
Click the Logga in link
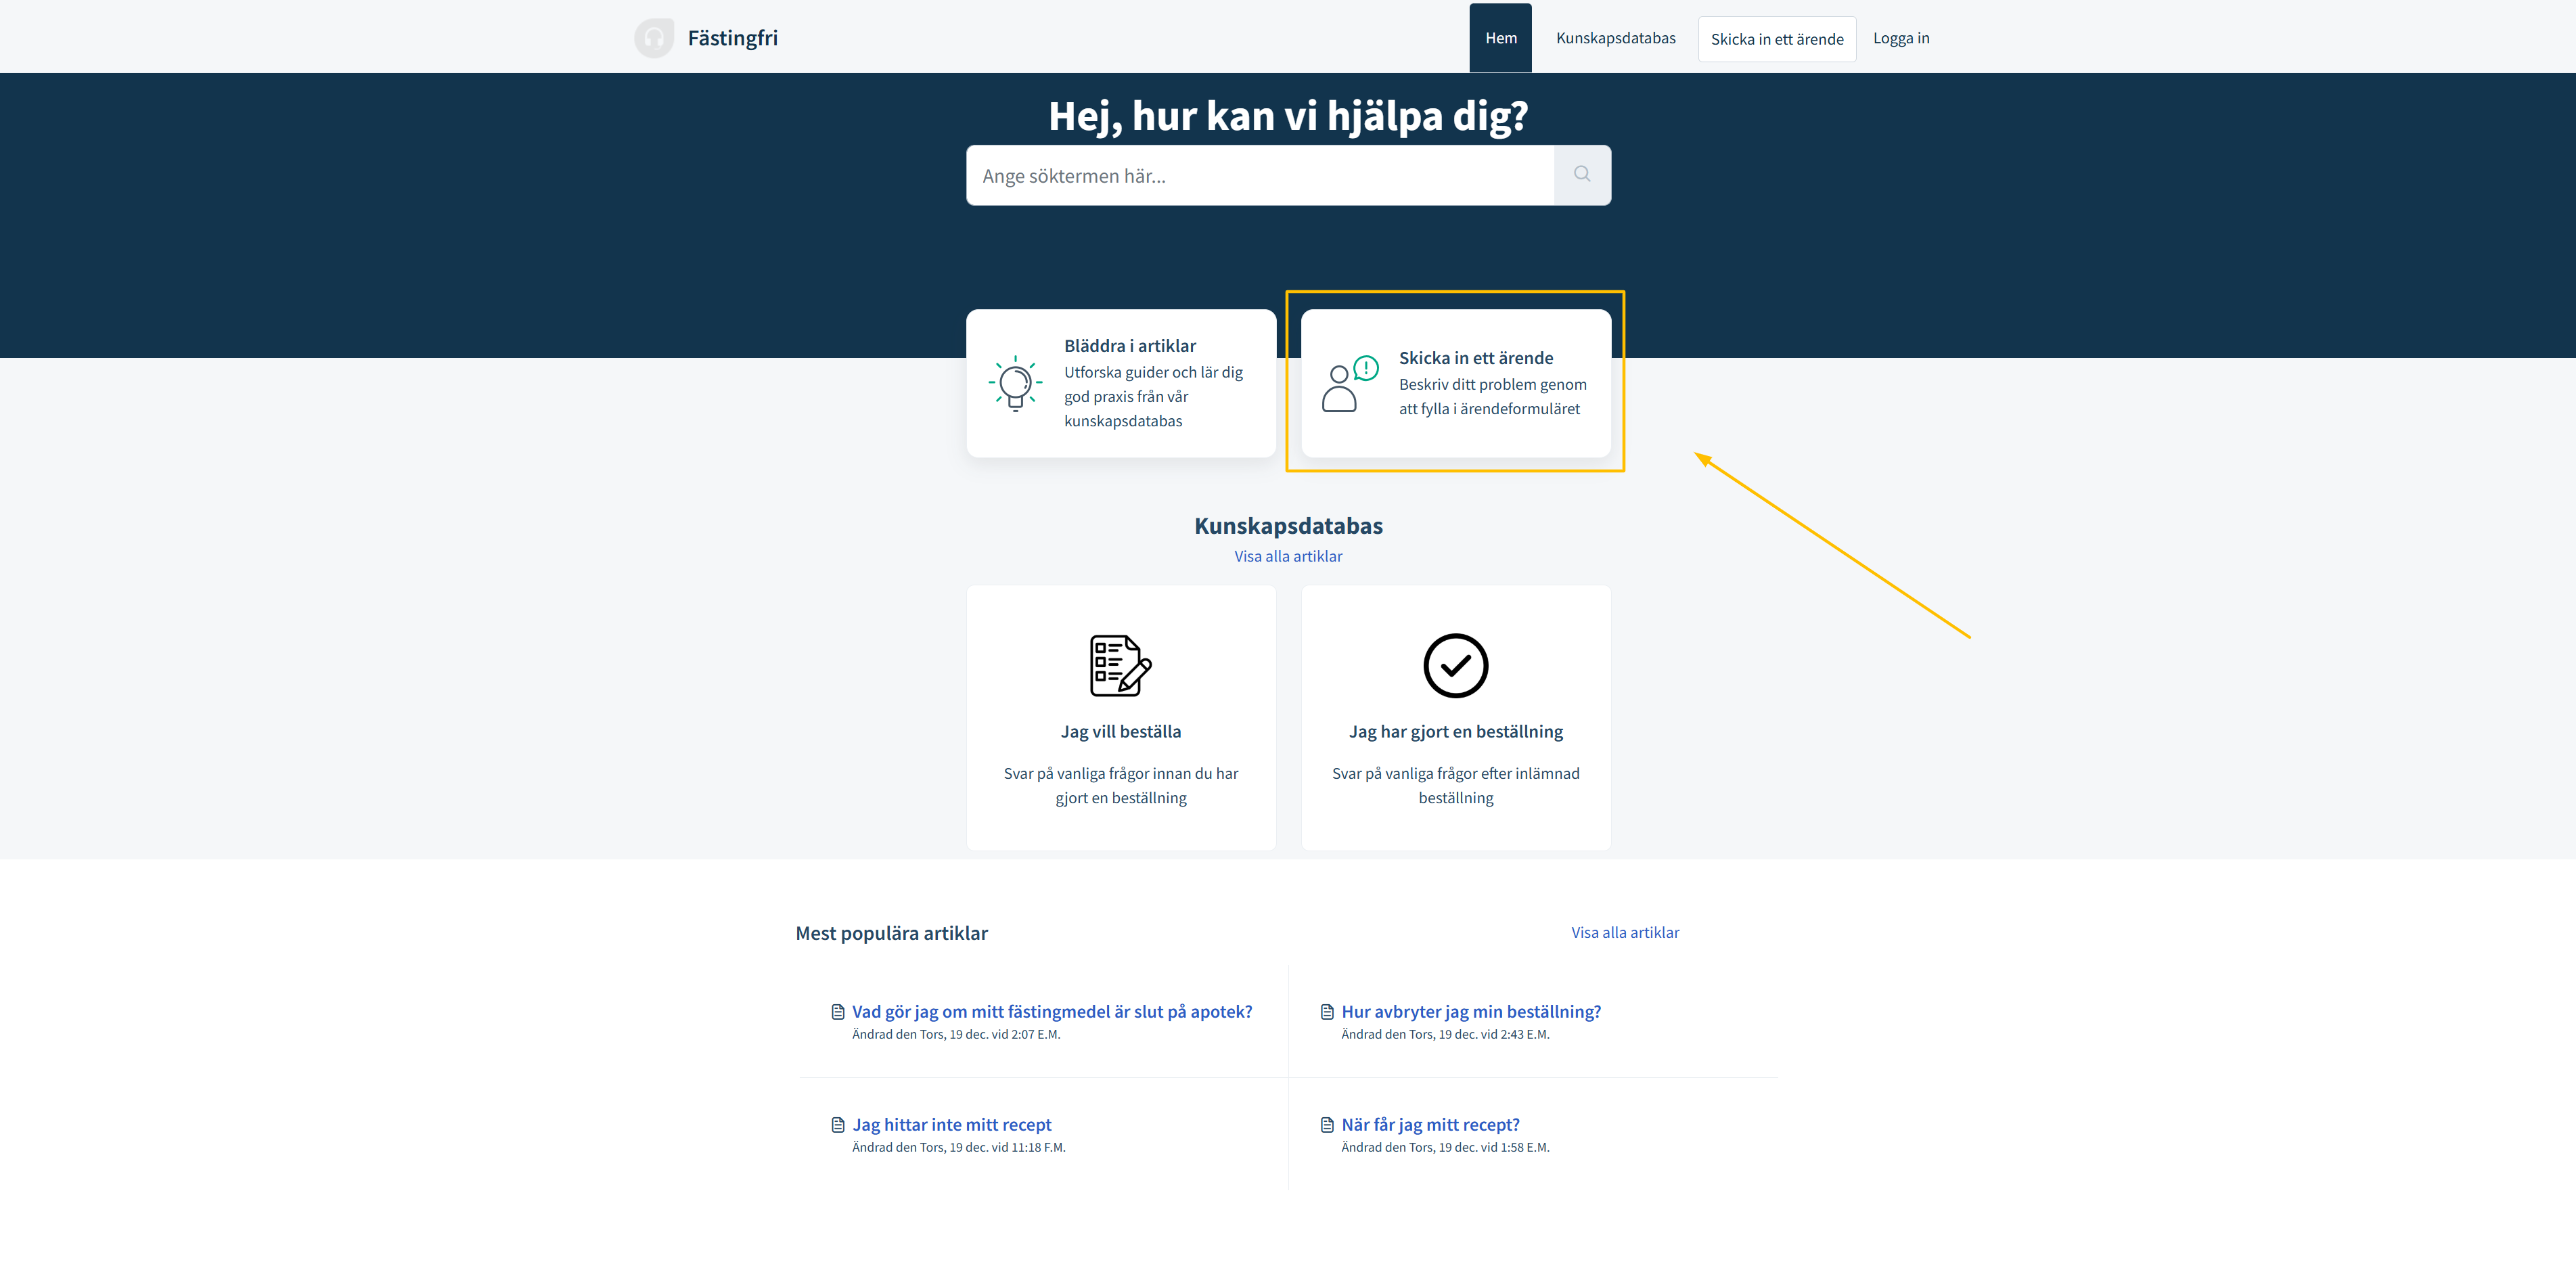(x=1900, y=38)
